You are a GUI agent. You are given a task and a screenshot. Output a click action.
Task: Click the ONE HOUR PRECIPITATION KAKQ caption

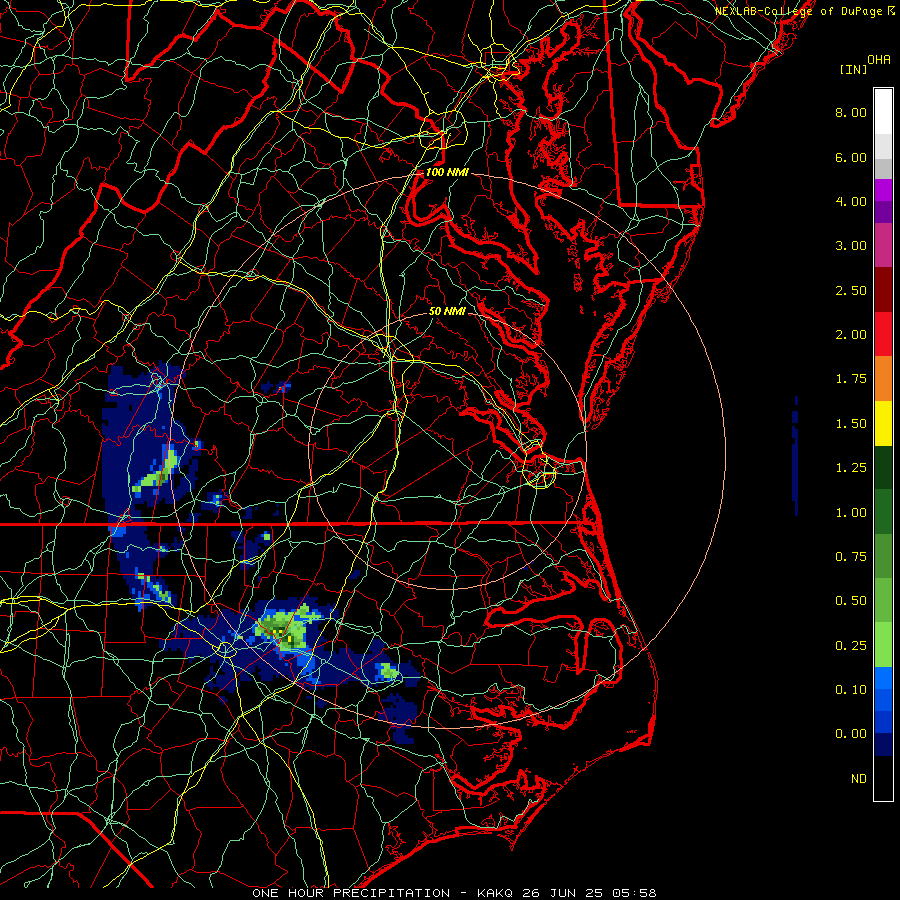click(454, 893)
